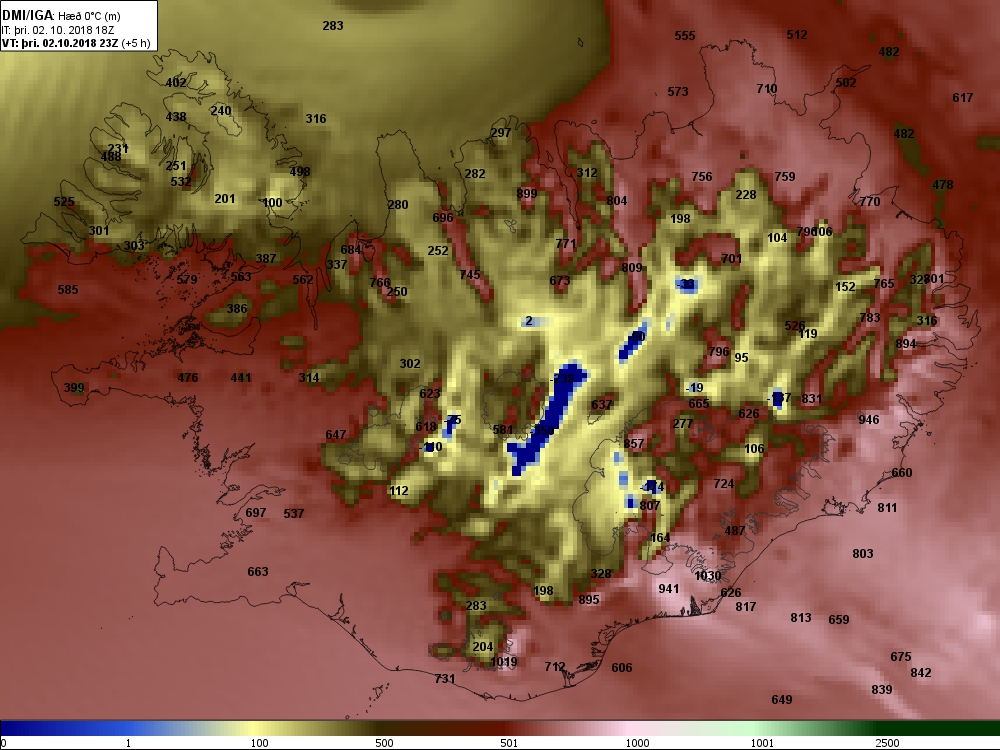1000x750 pixels.
Task: Click map value '585'
Action: point(68,290)
